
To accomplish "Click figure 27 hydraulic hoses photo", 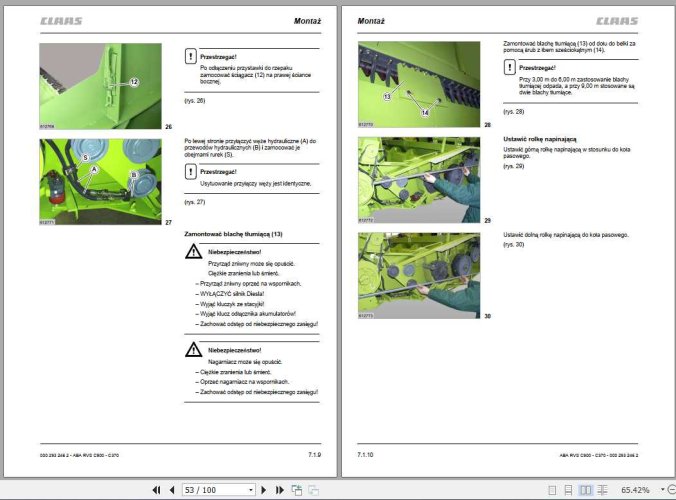I will click(100, 181).
